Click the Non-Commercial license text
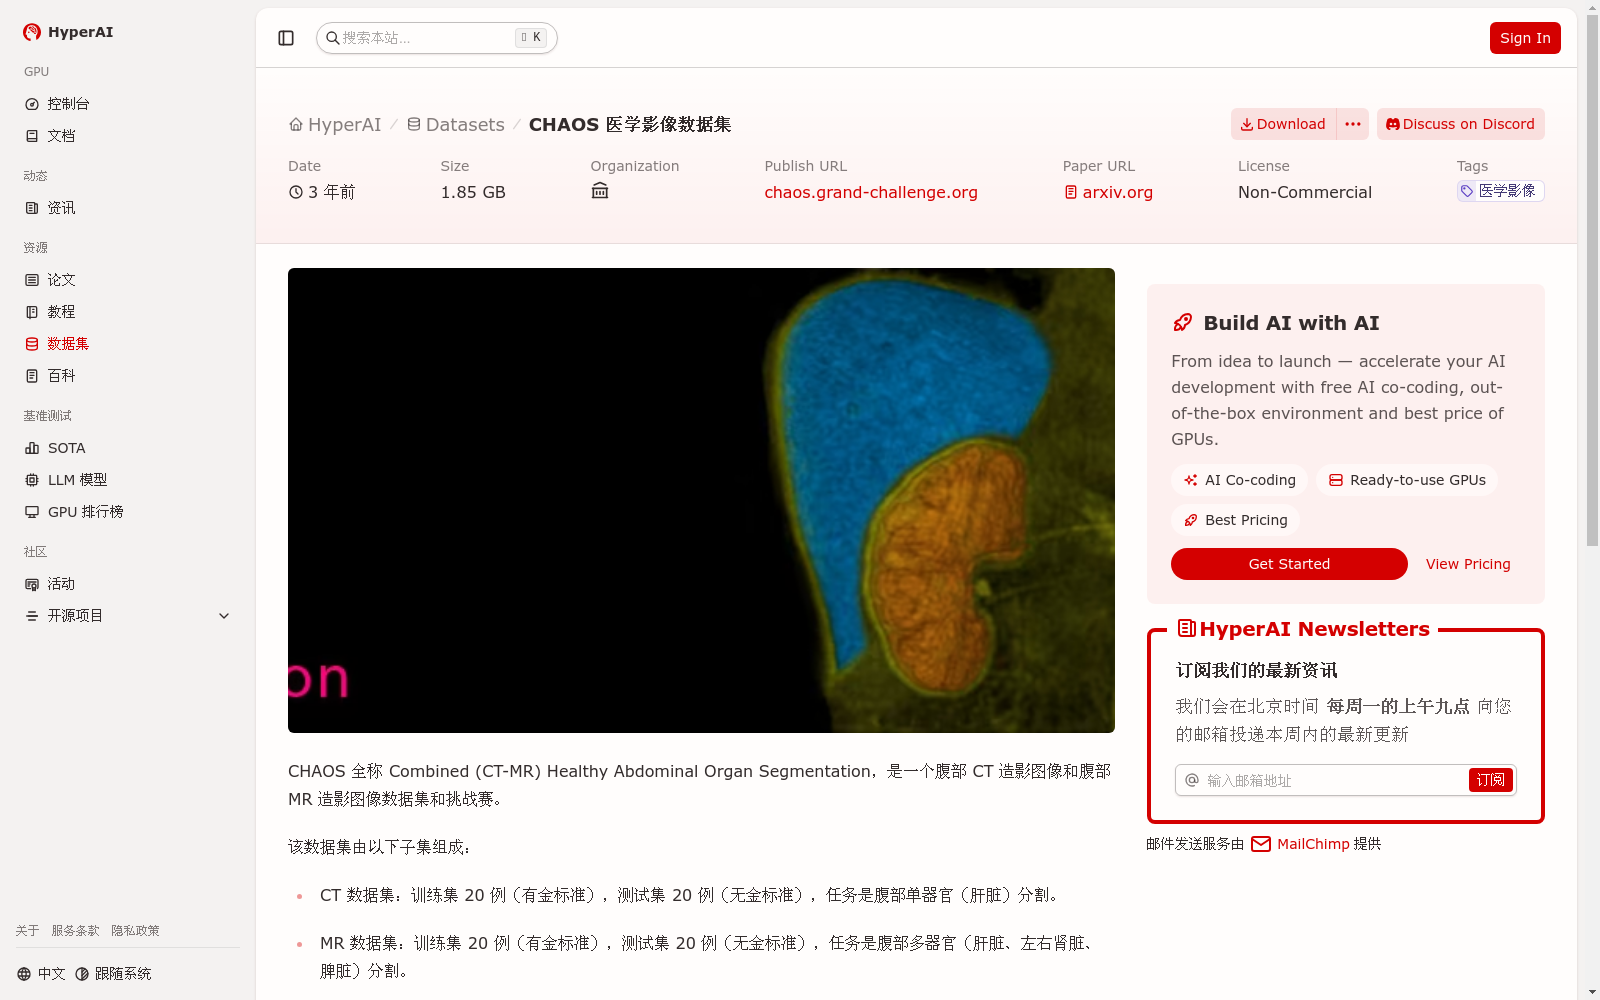Viewport: 1600px width, 1000px height. click(1305, 192)
